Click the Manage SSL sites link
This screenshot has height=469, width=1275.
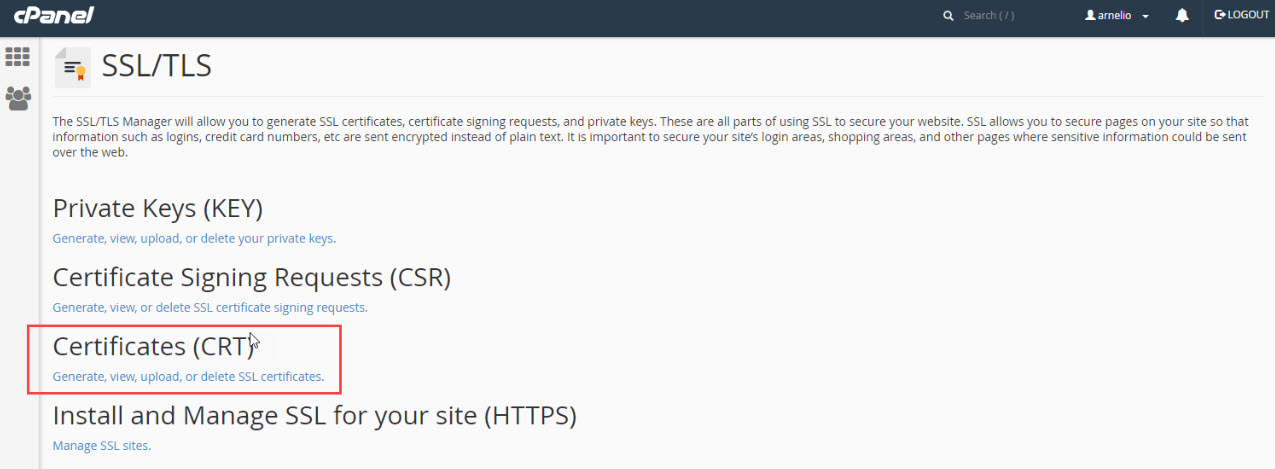pos(101,446)
